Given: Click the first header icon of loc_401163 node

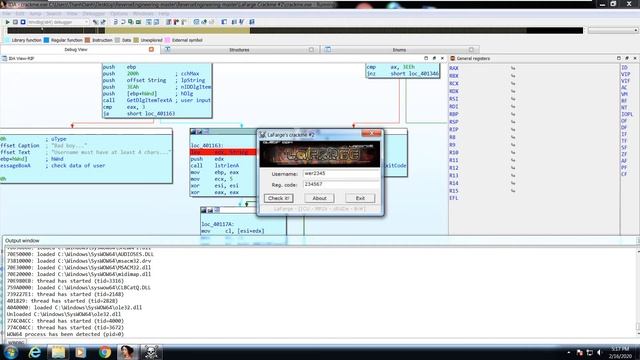Looking at the screenshot, I should (193, 131).
